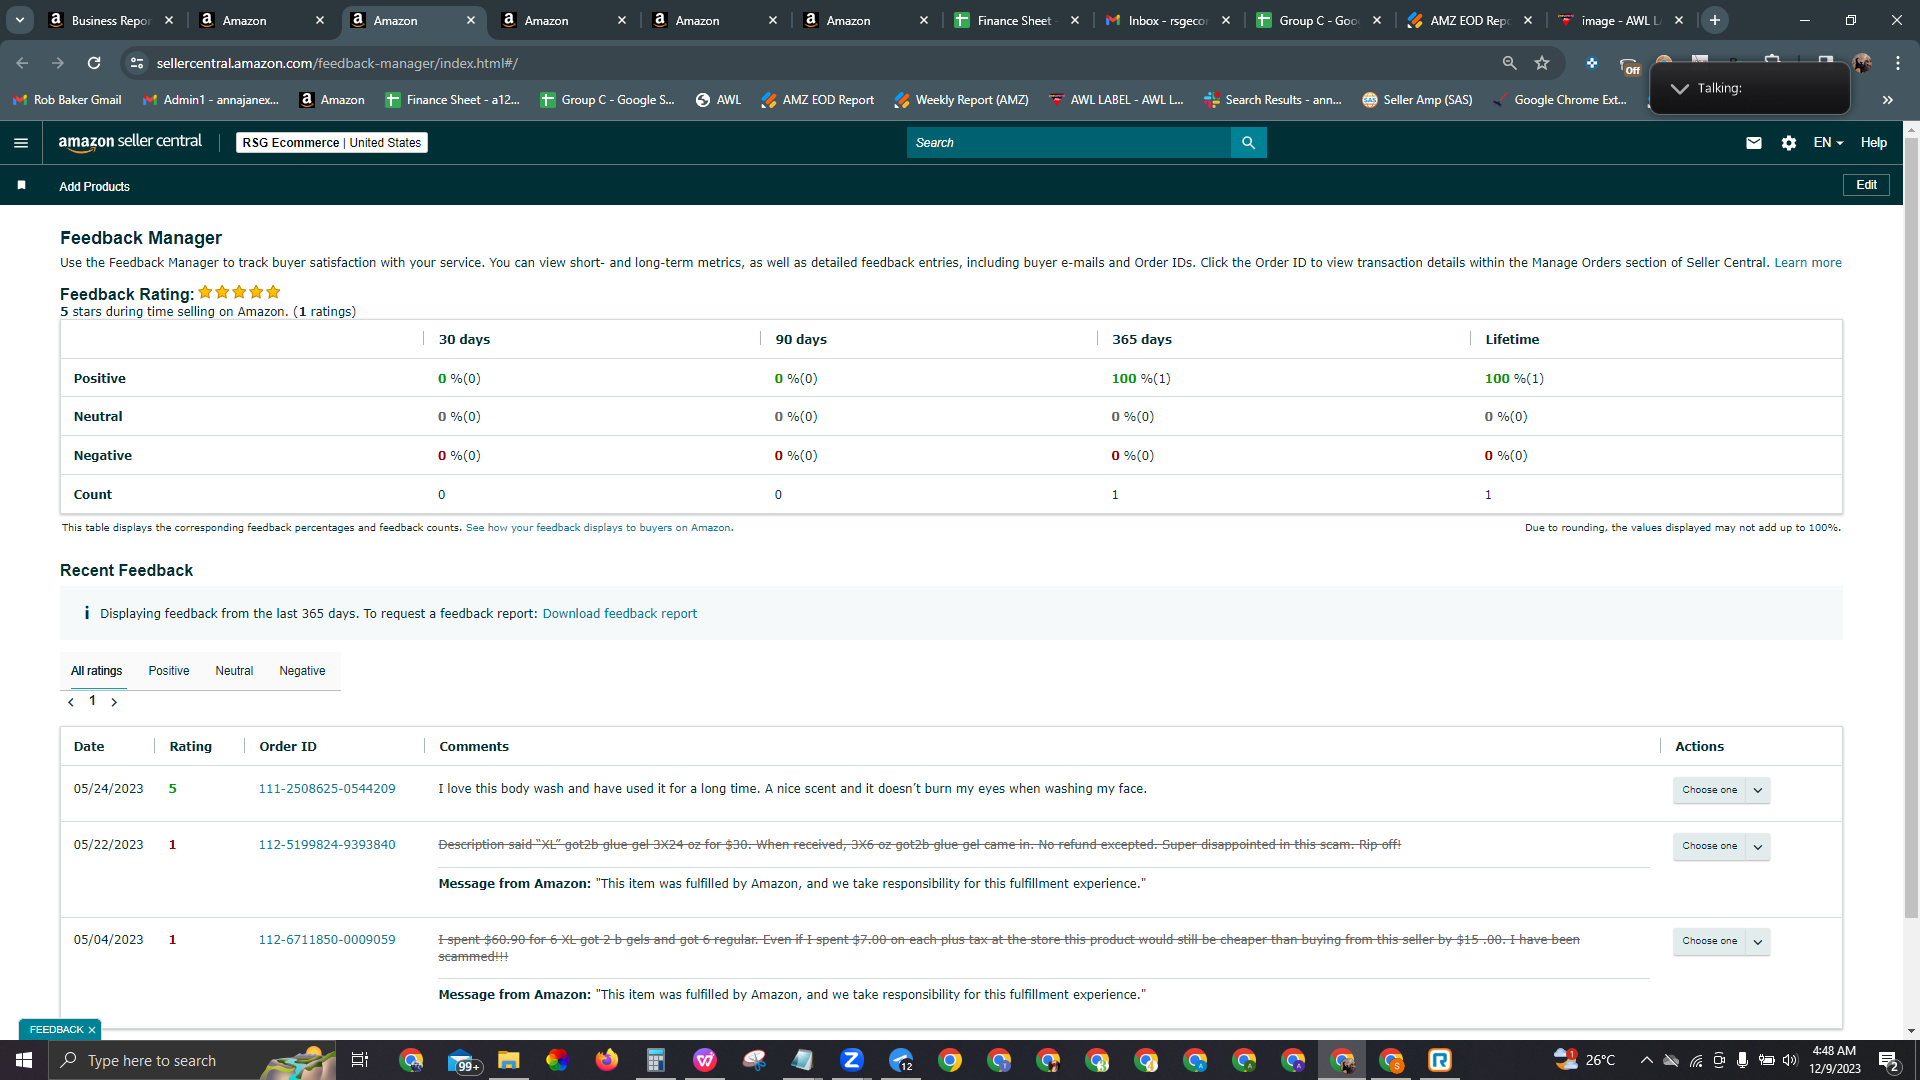Show more bookmarks with the double chevron
This screenshot has height=1080, width=1920.
pos(1888,100)
